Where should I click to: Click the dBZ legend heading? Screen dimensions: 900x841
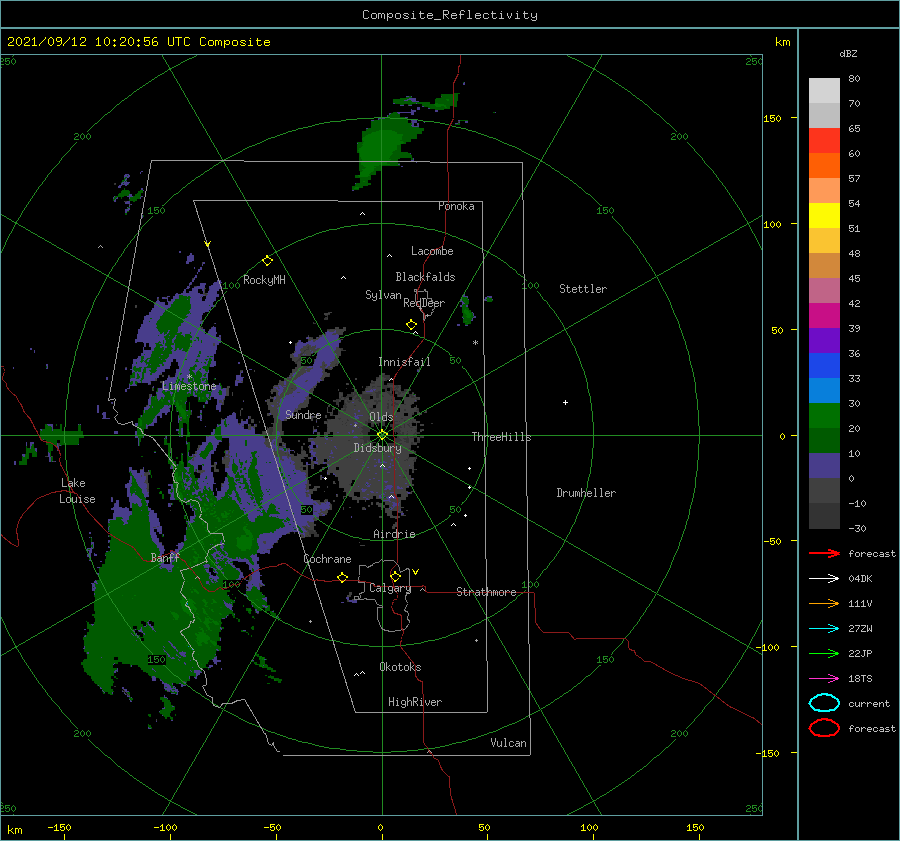coord(848,53)
